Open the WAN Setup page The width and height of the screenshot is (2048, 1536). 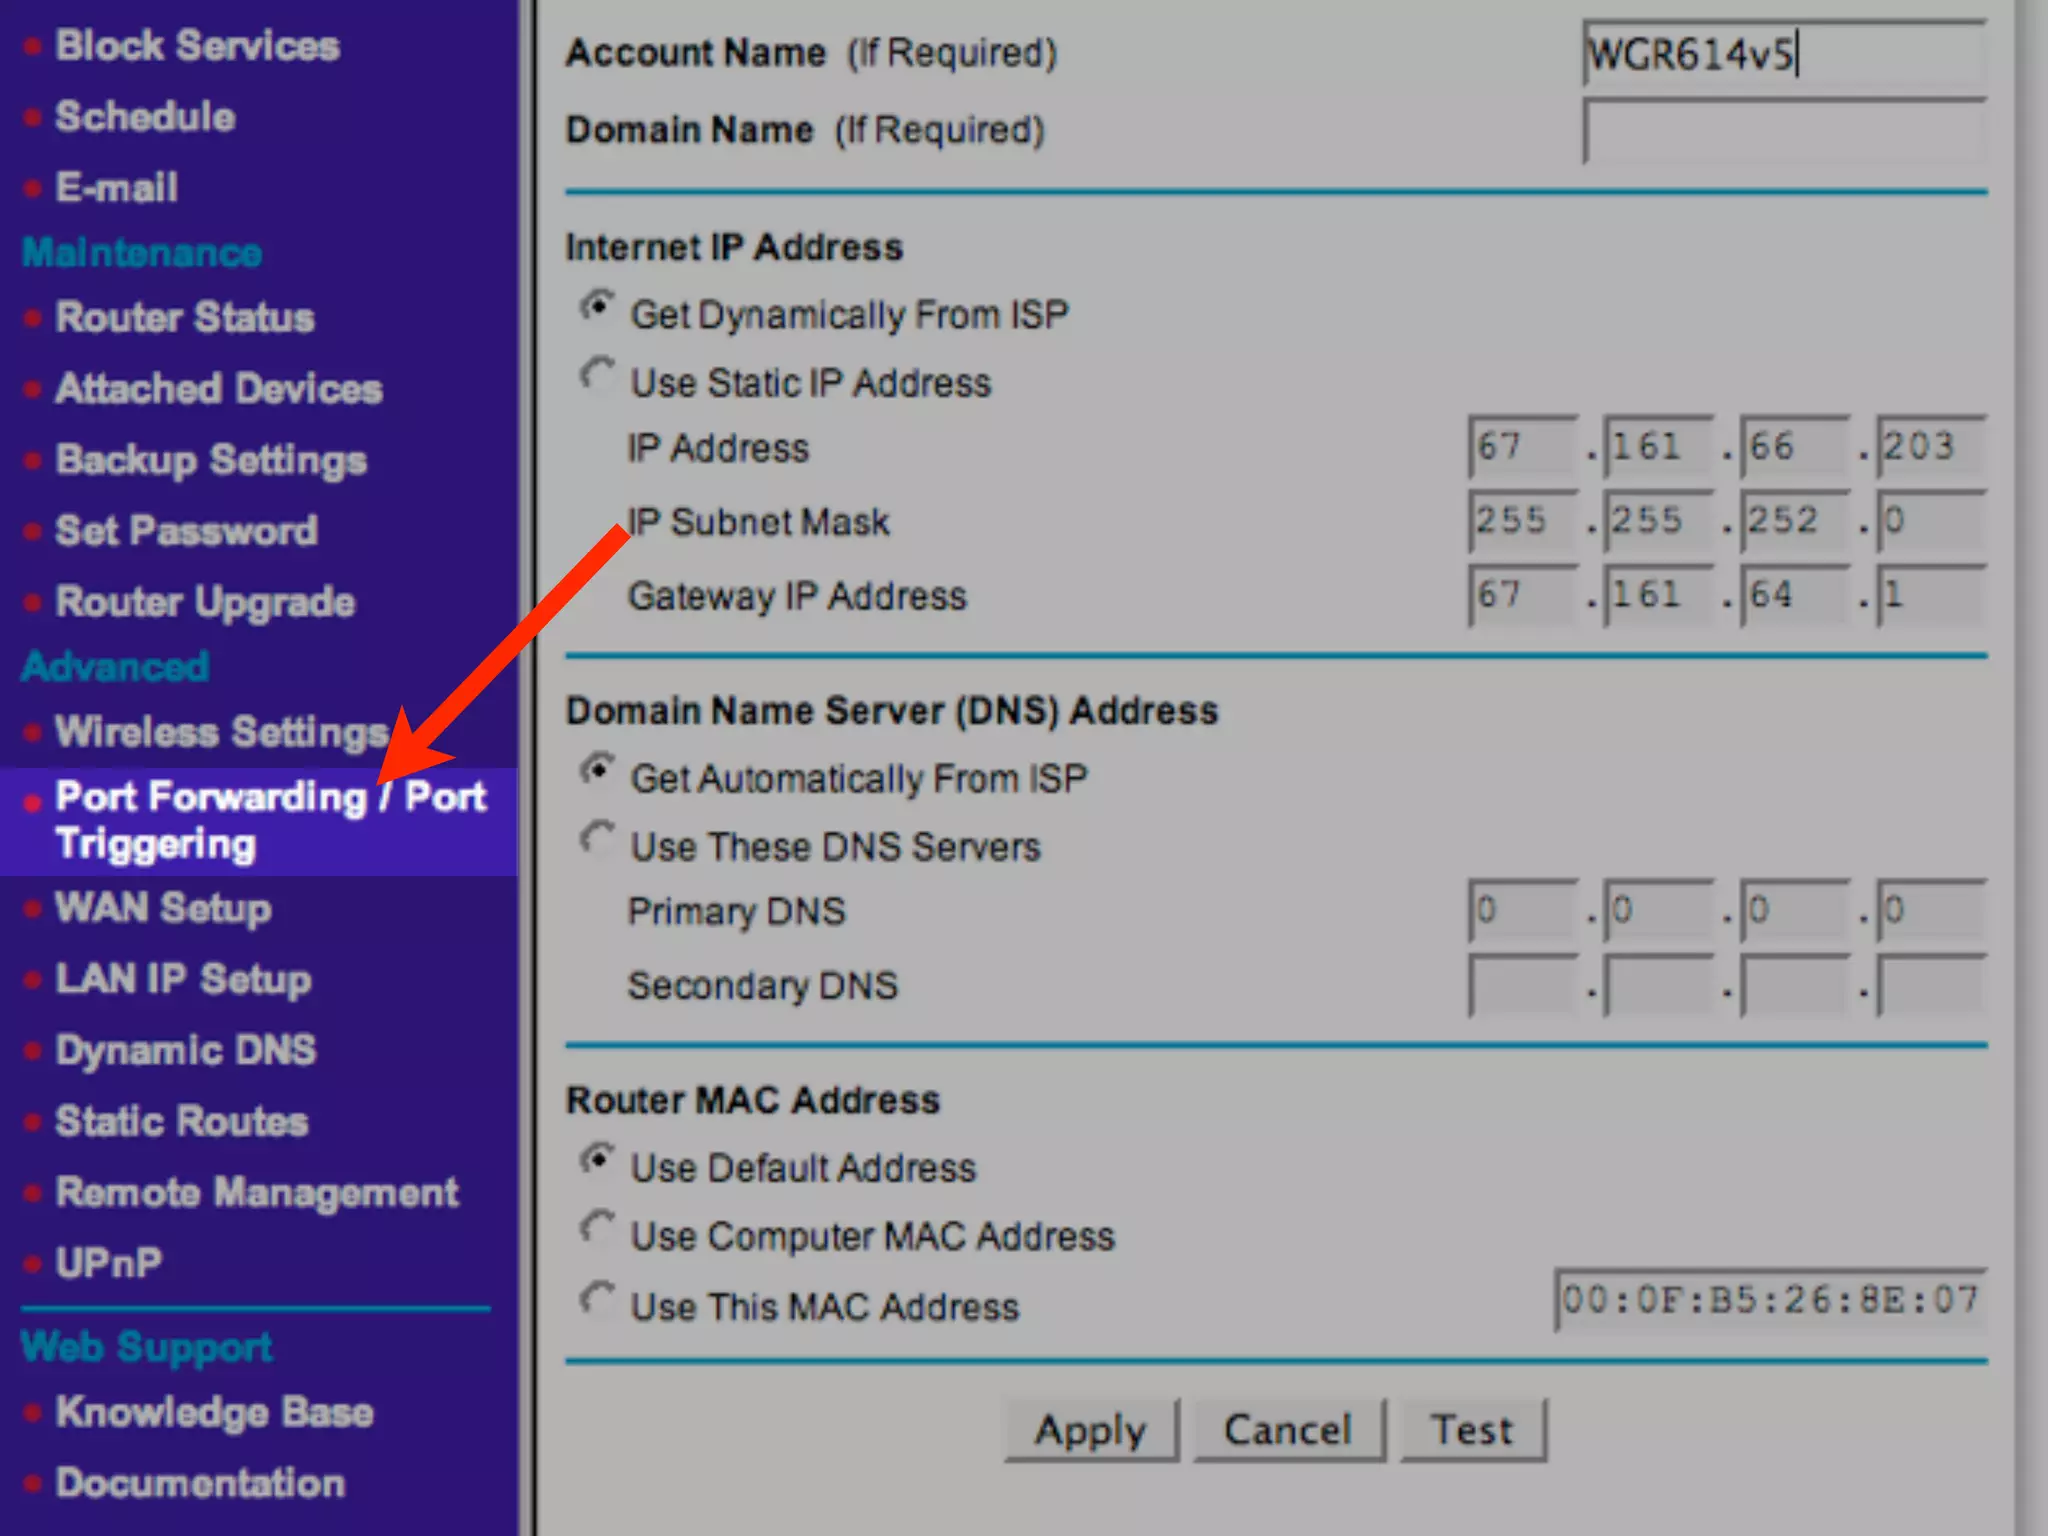tap(163, 908)
